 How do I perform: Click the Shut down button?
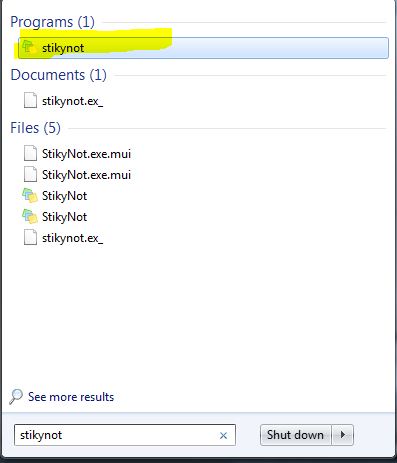click(295, 435)
